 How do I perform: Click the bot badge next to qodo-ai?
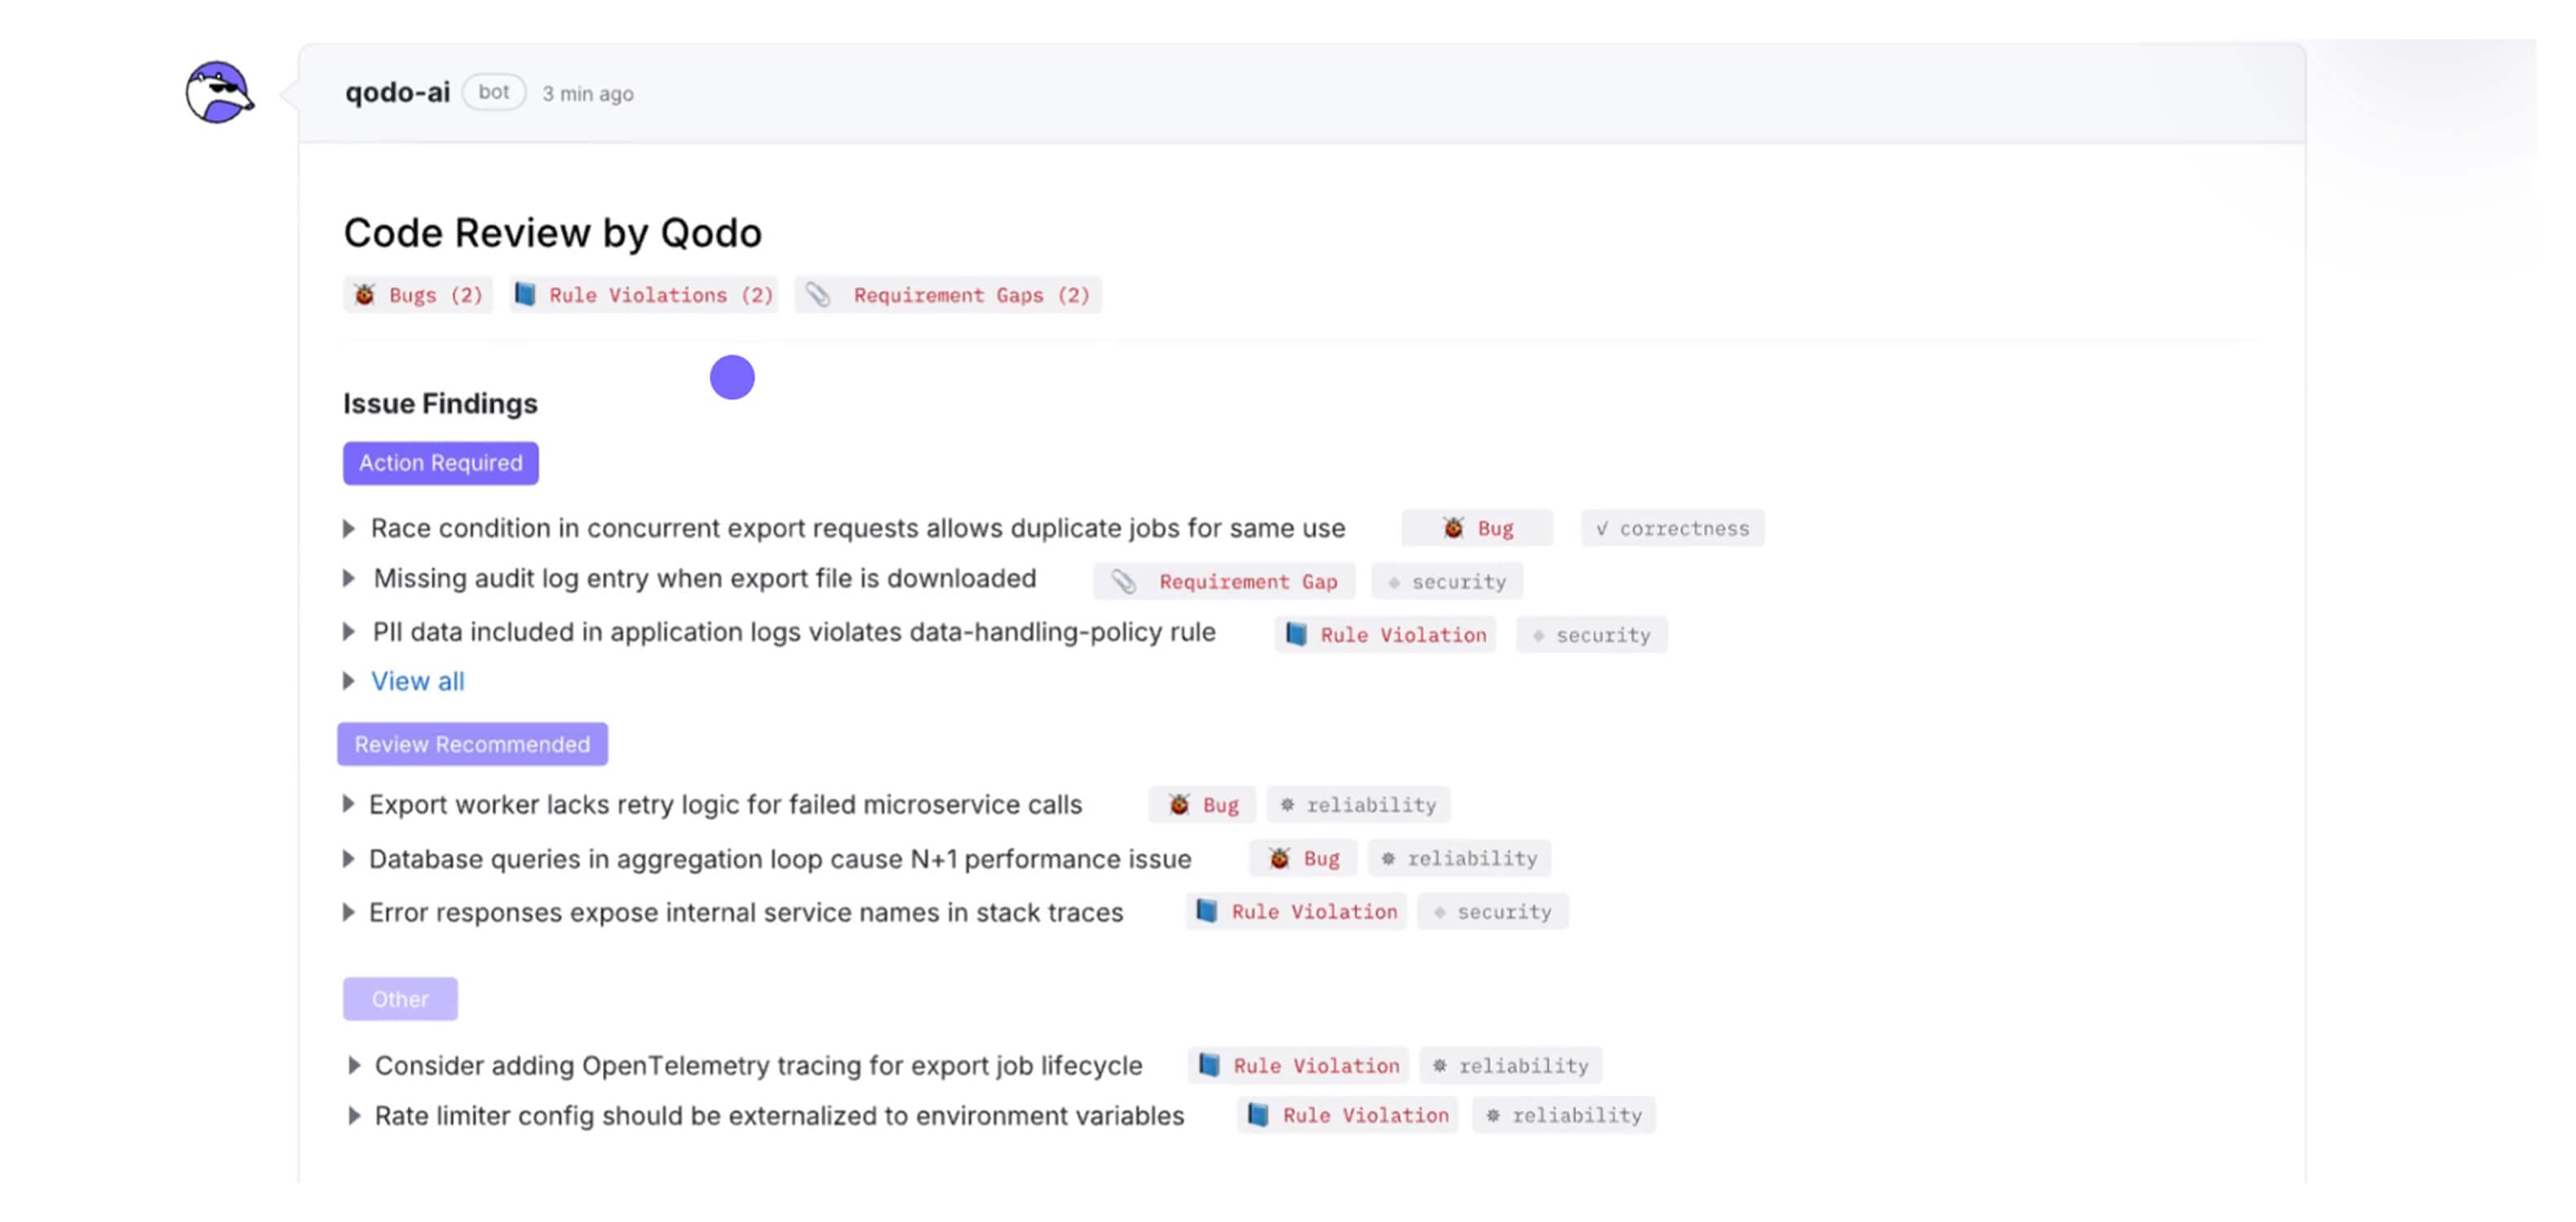tap(494, 92)
